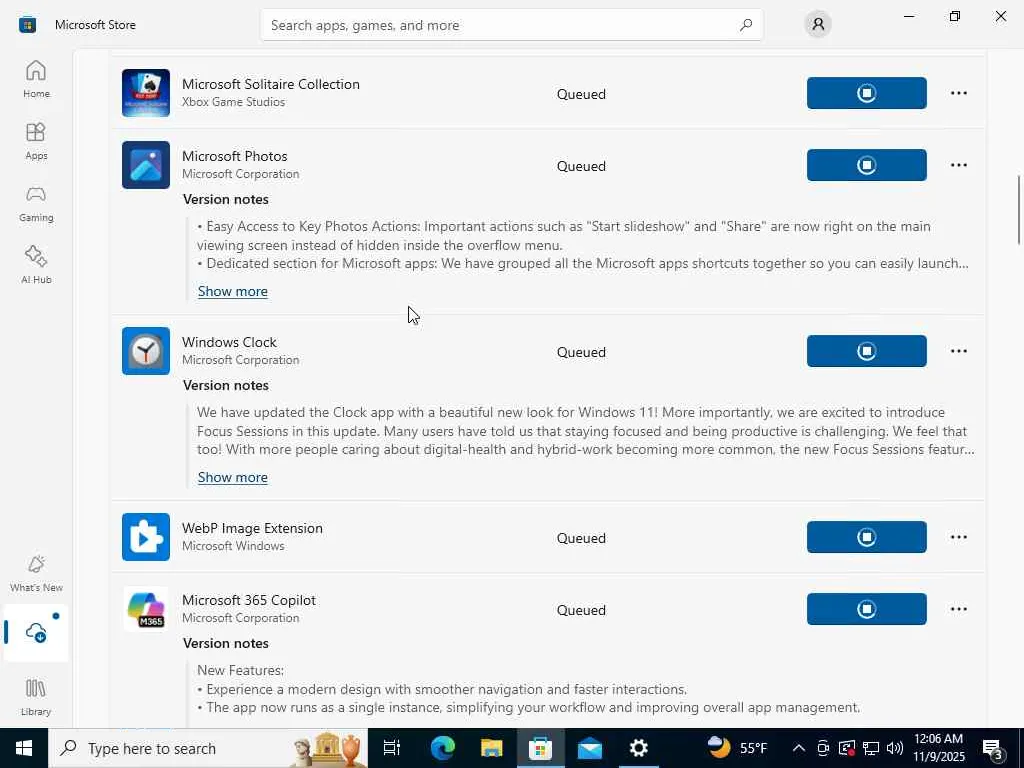Click the Xbox Game Studios publisher text
Image resolution: width=1024 pixels, height=768 pixels.
pos(233,102)
